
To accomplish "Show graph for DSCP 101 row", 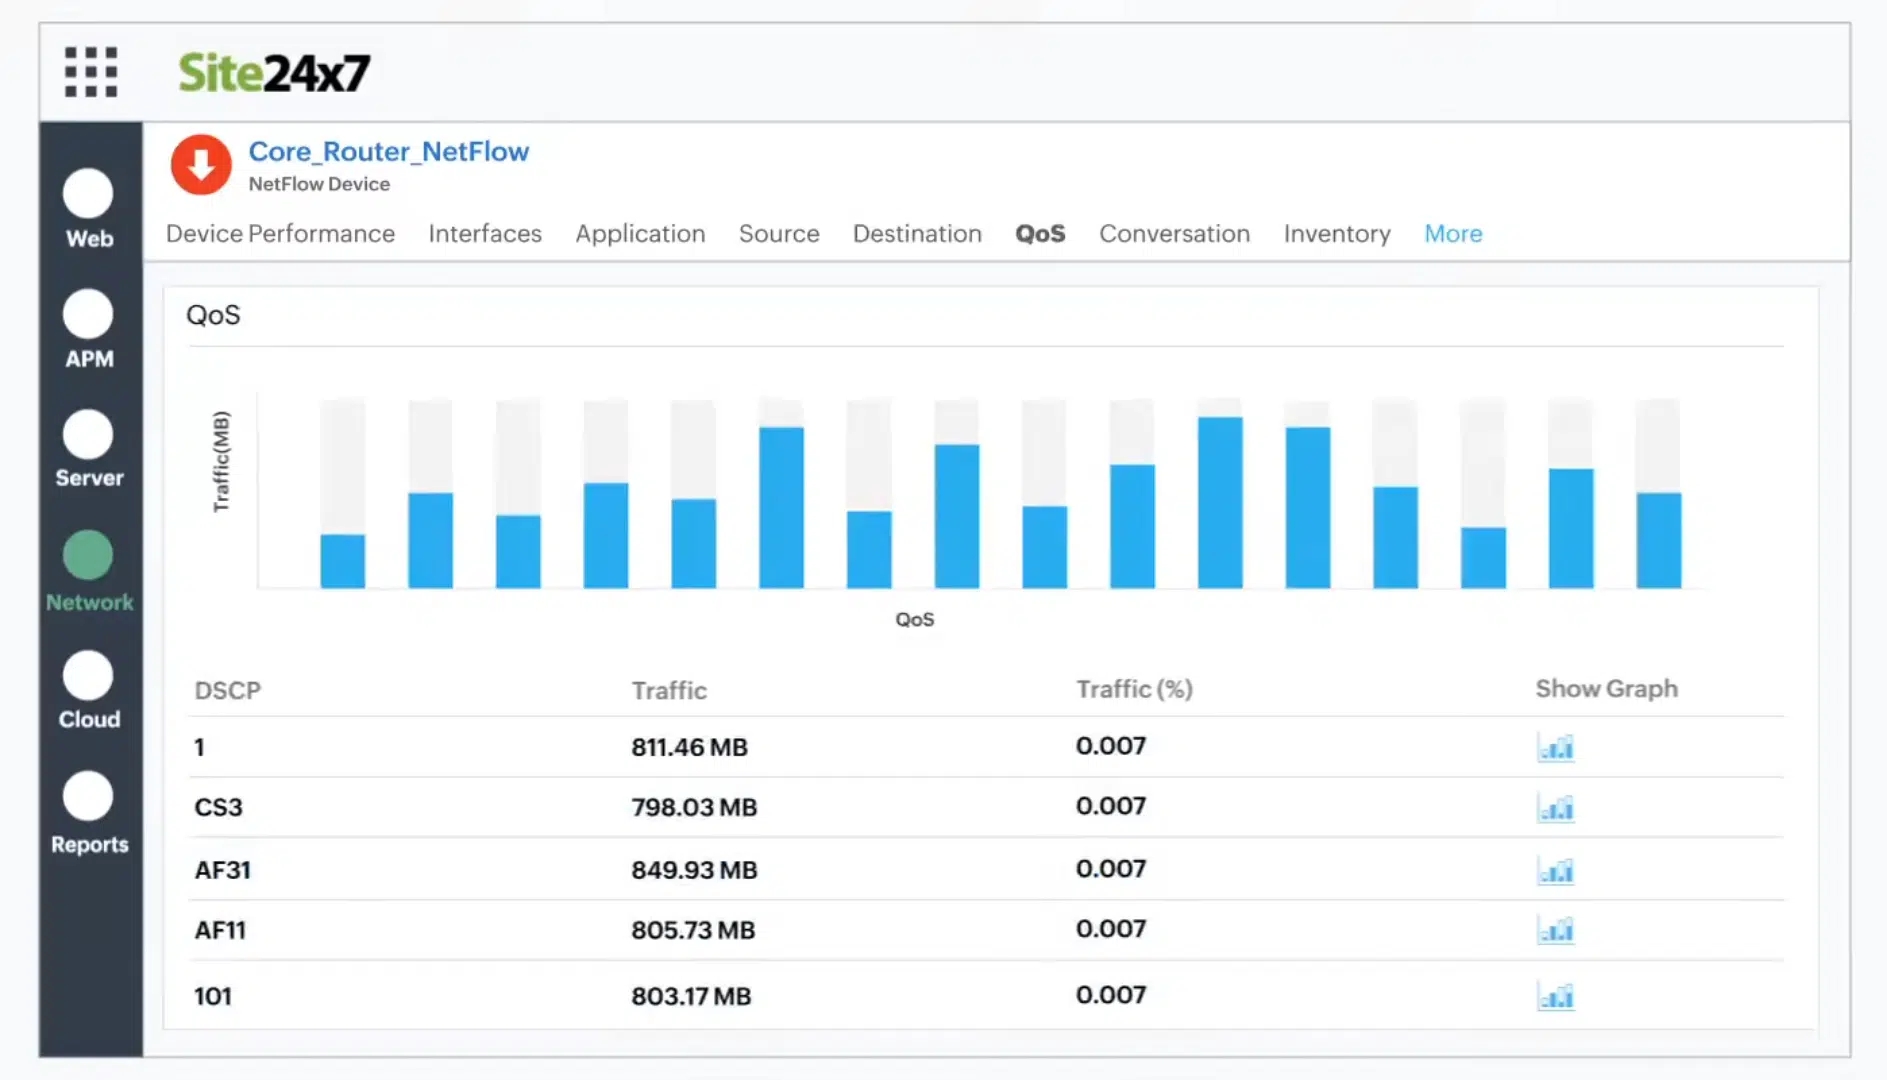I will tap(1555, 997).
